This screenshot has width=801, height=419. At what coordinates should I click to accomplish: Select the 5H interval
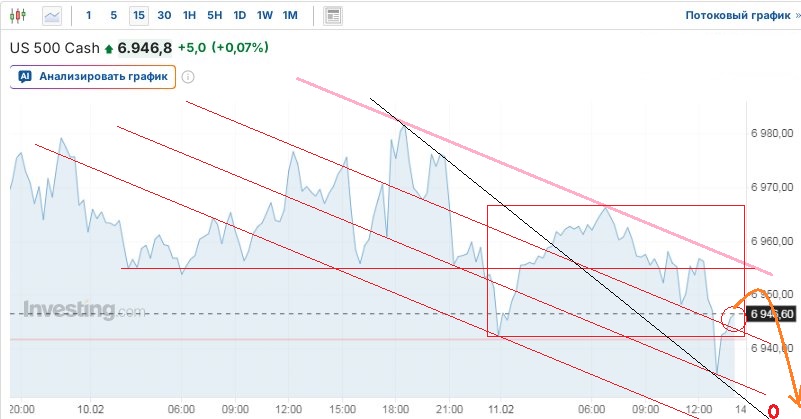pos(214,16)
